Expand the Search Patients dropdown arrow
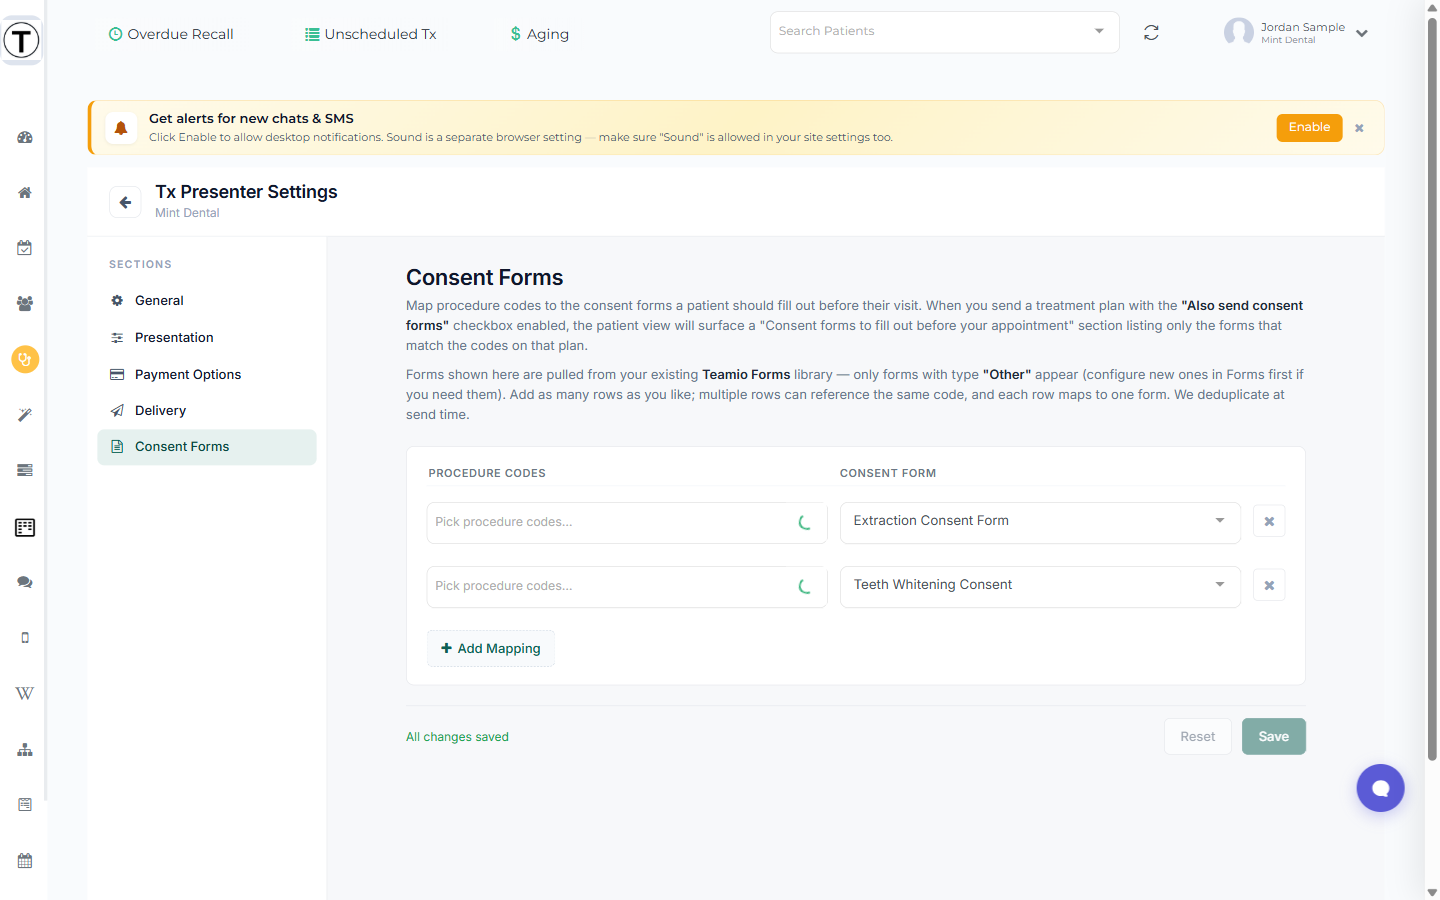This screenshot has width=1440, height=900. point(1099,31)
